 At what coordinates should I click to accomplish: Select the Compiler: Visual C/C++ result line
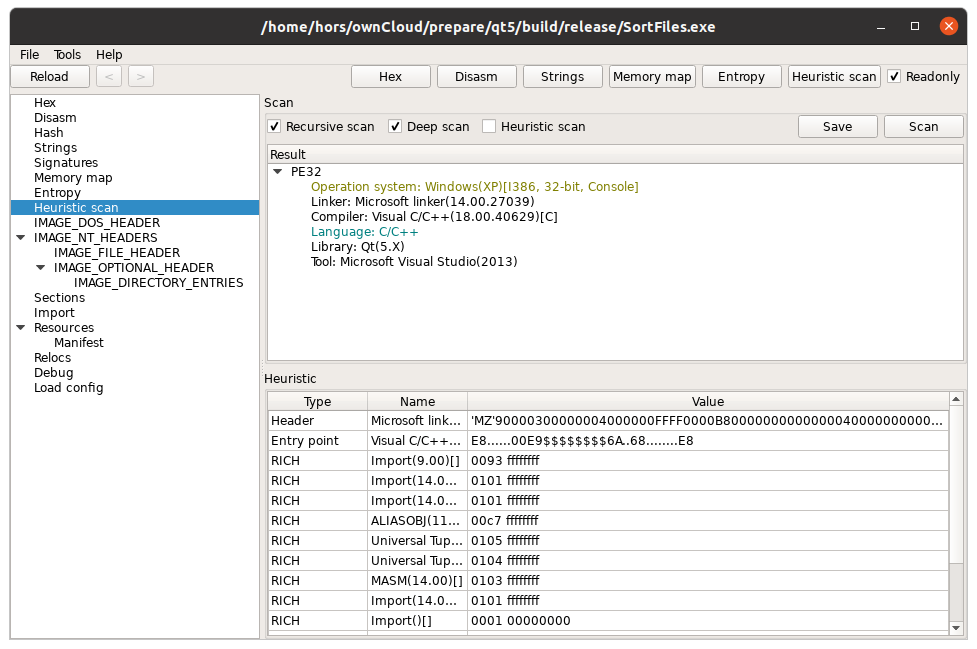(x=434, y=217)
